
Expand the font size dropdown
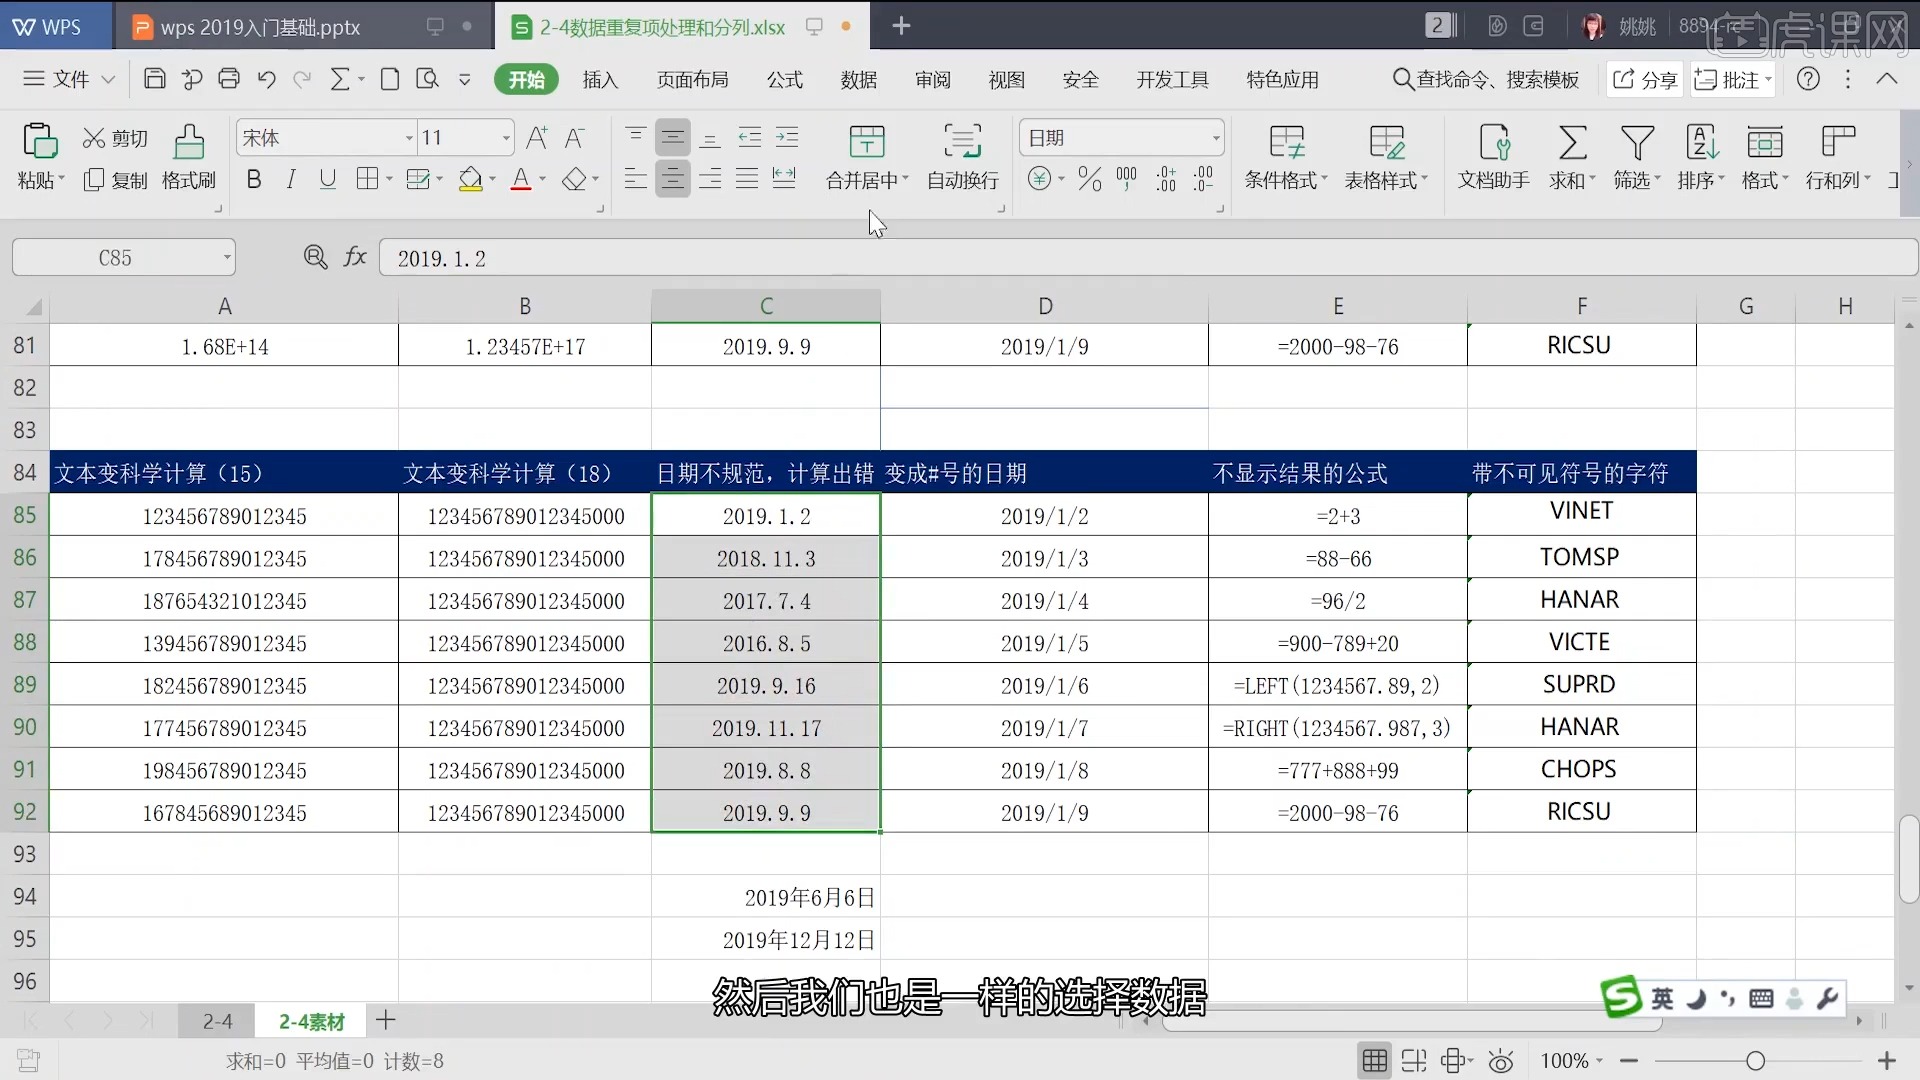click(x=506, y=138)
